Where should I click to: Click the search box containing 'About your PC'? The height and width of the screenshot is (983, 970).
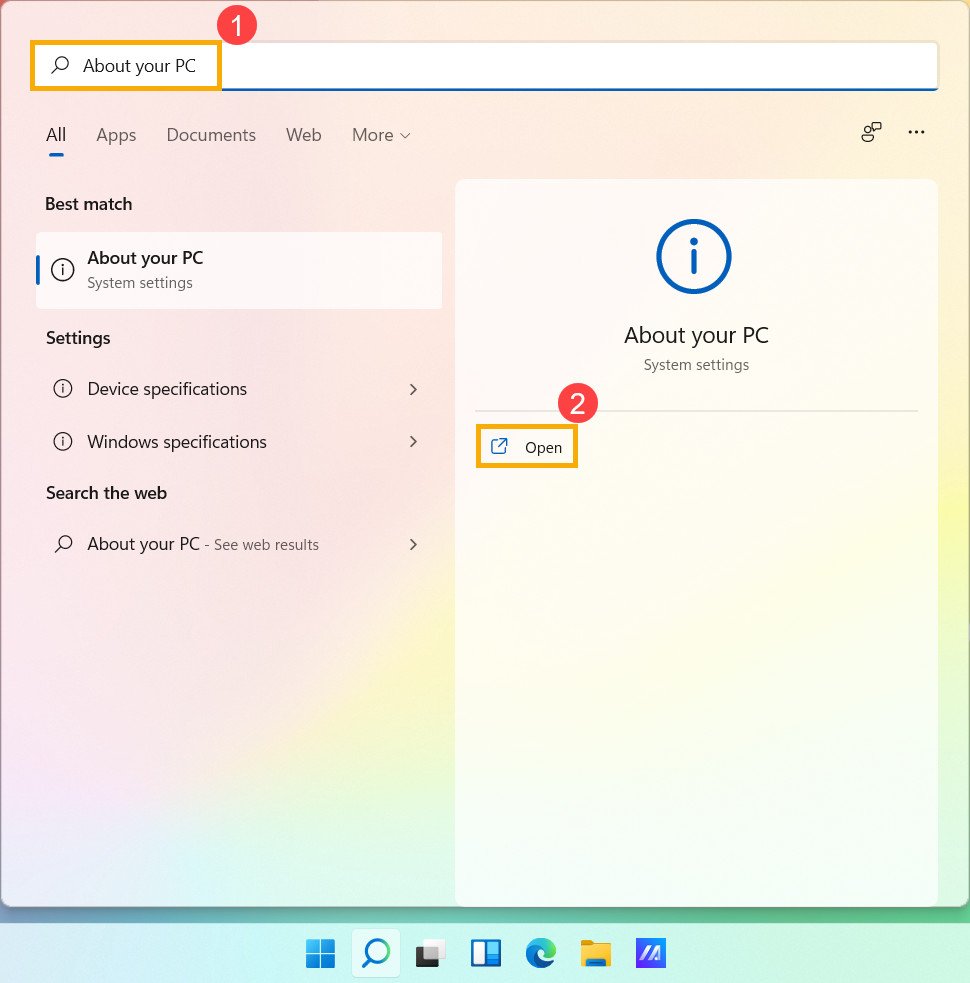(485, 66)
